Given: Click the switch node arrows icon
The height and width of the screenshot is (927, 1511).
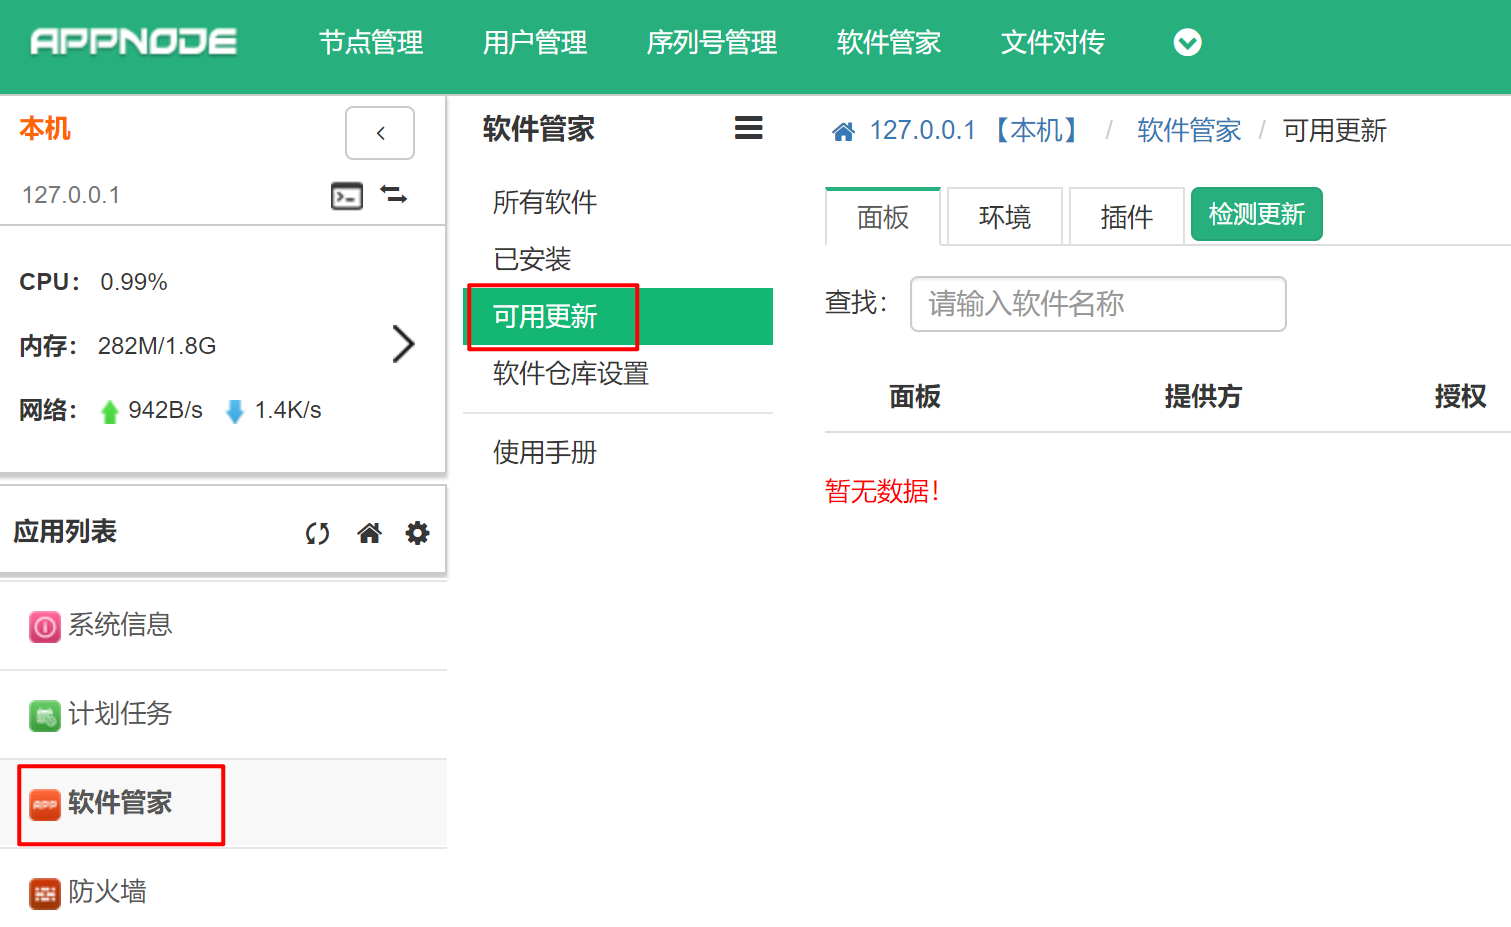Looking at the screenshot, I should pyautogui.click(x=394, y=195).
